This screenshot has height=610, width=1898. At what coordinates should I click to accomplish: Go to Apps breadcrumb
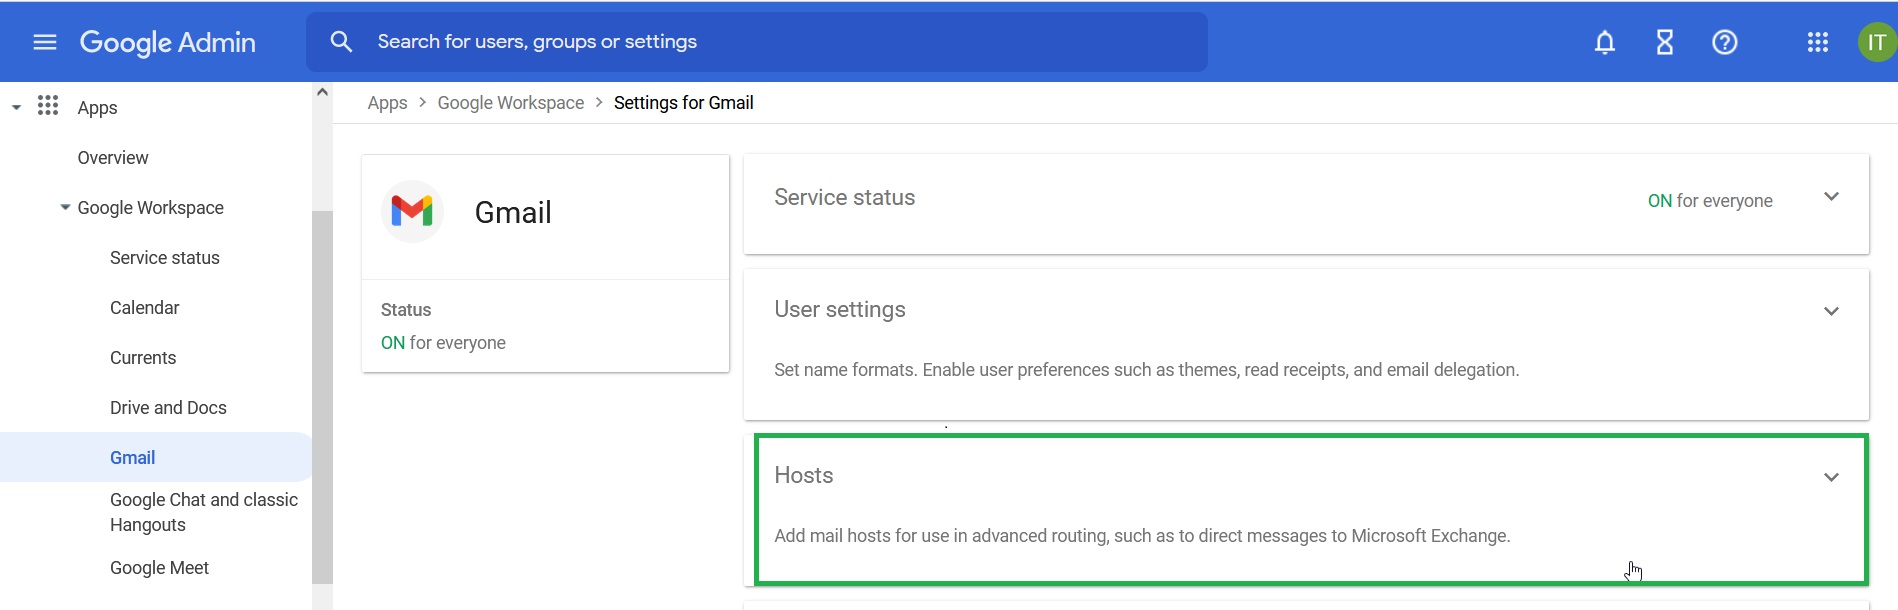click(387, 103)
